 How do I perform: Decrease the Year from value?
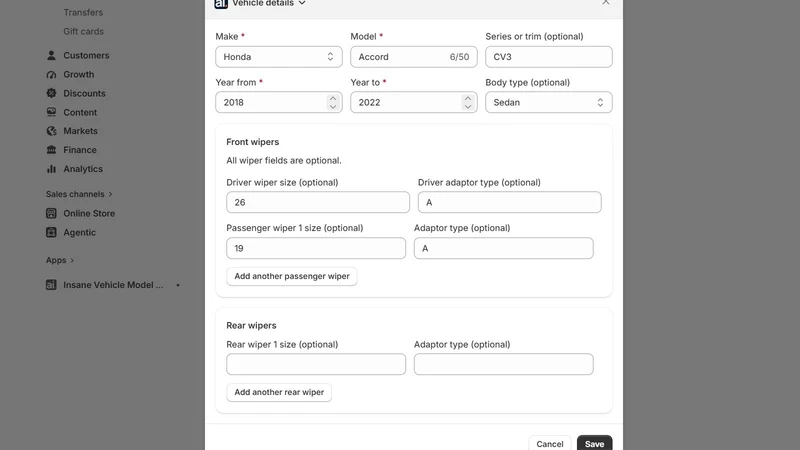[x=333, y=107]
